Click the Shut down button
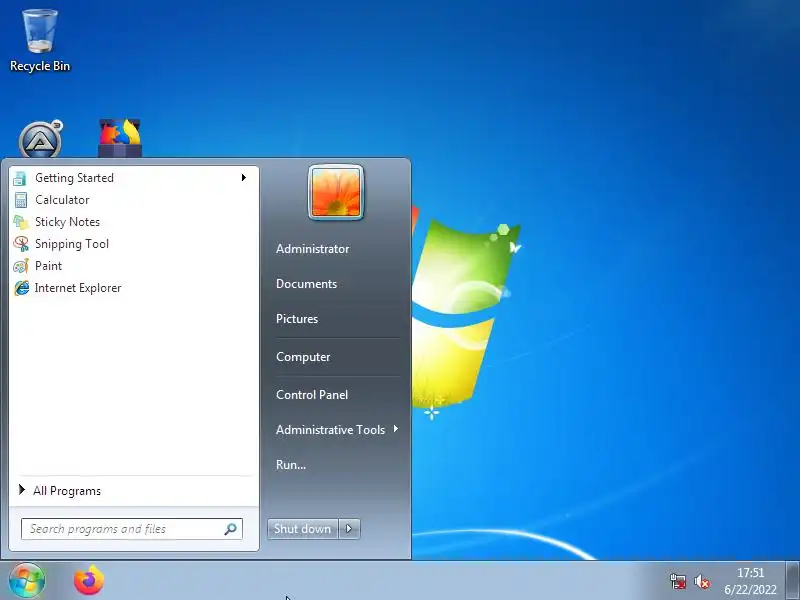Image resolution: width=800 pixels, height=600 pixels. [x=303, y=529]
